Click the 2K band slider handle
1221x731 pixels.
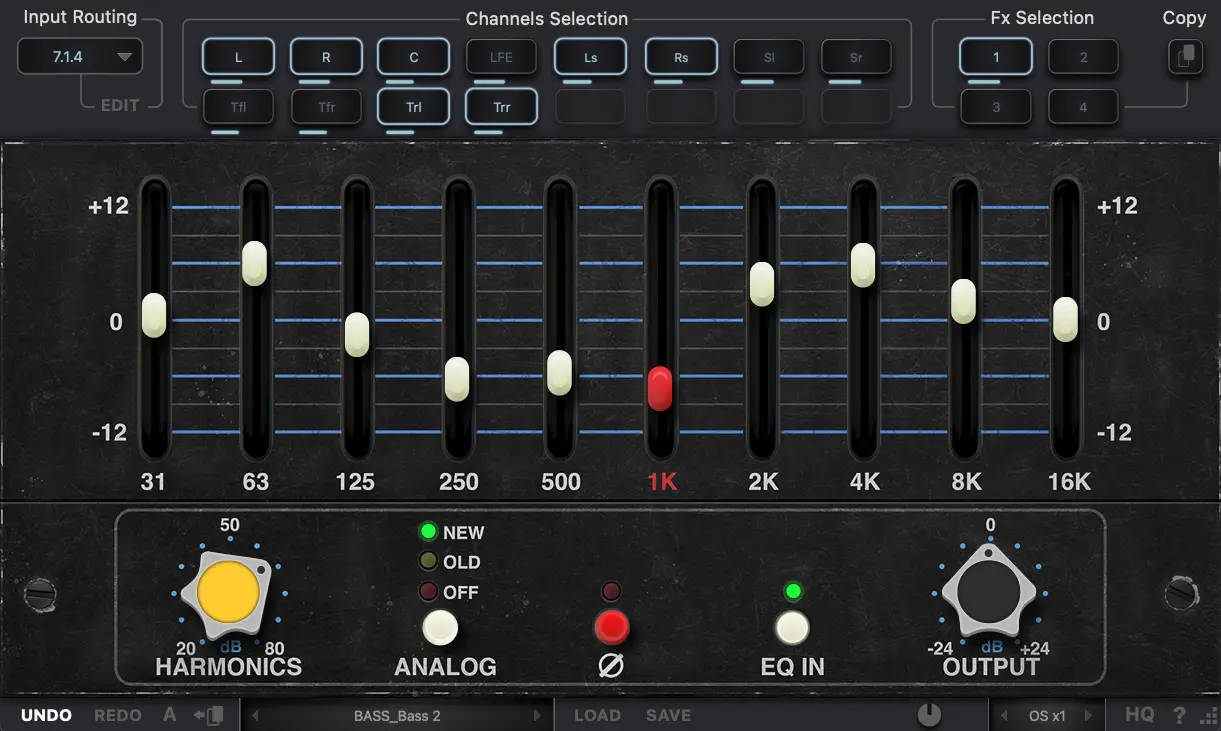[x=762, y=284]
